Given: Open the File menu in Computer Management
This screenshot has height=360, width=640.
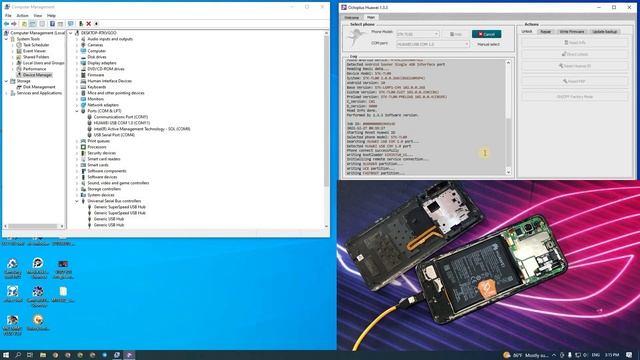Looking at the screenshot, I should pyautogui.click(x=8, y=16).
